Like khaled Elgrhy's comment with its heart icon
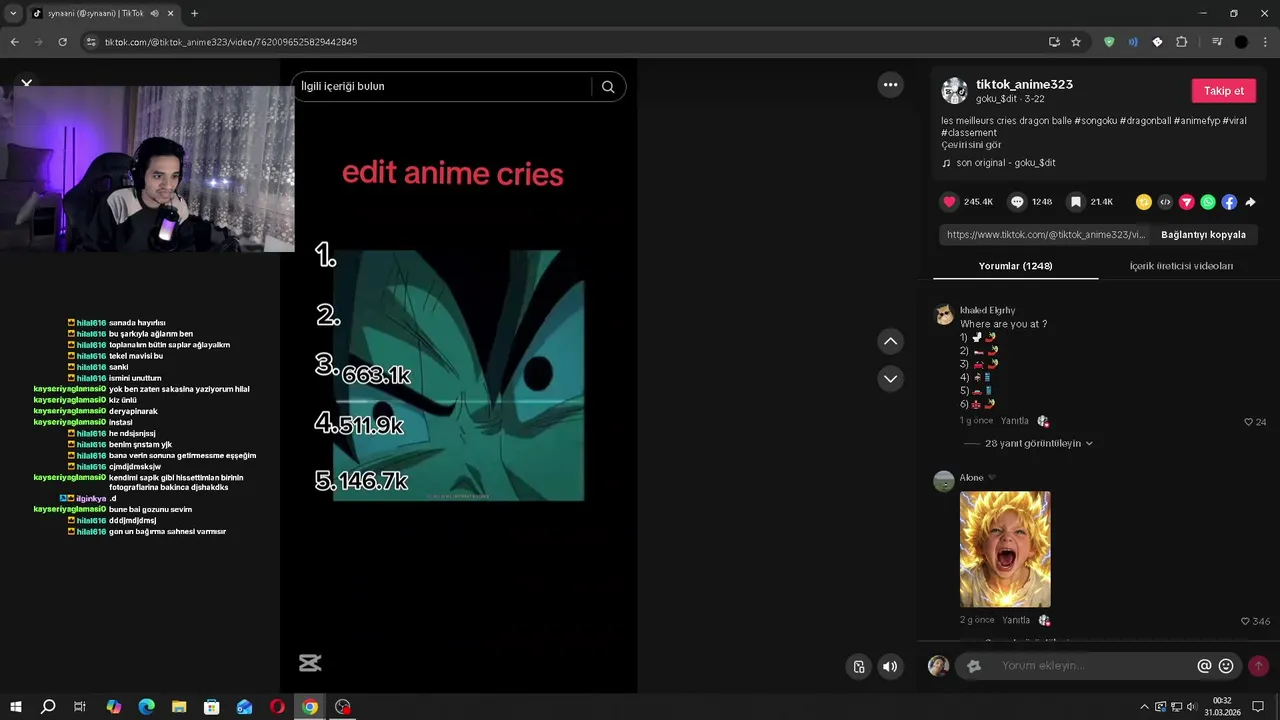1280x720 pixels. click(x=1248, y=422)
